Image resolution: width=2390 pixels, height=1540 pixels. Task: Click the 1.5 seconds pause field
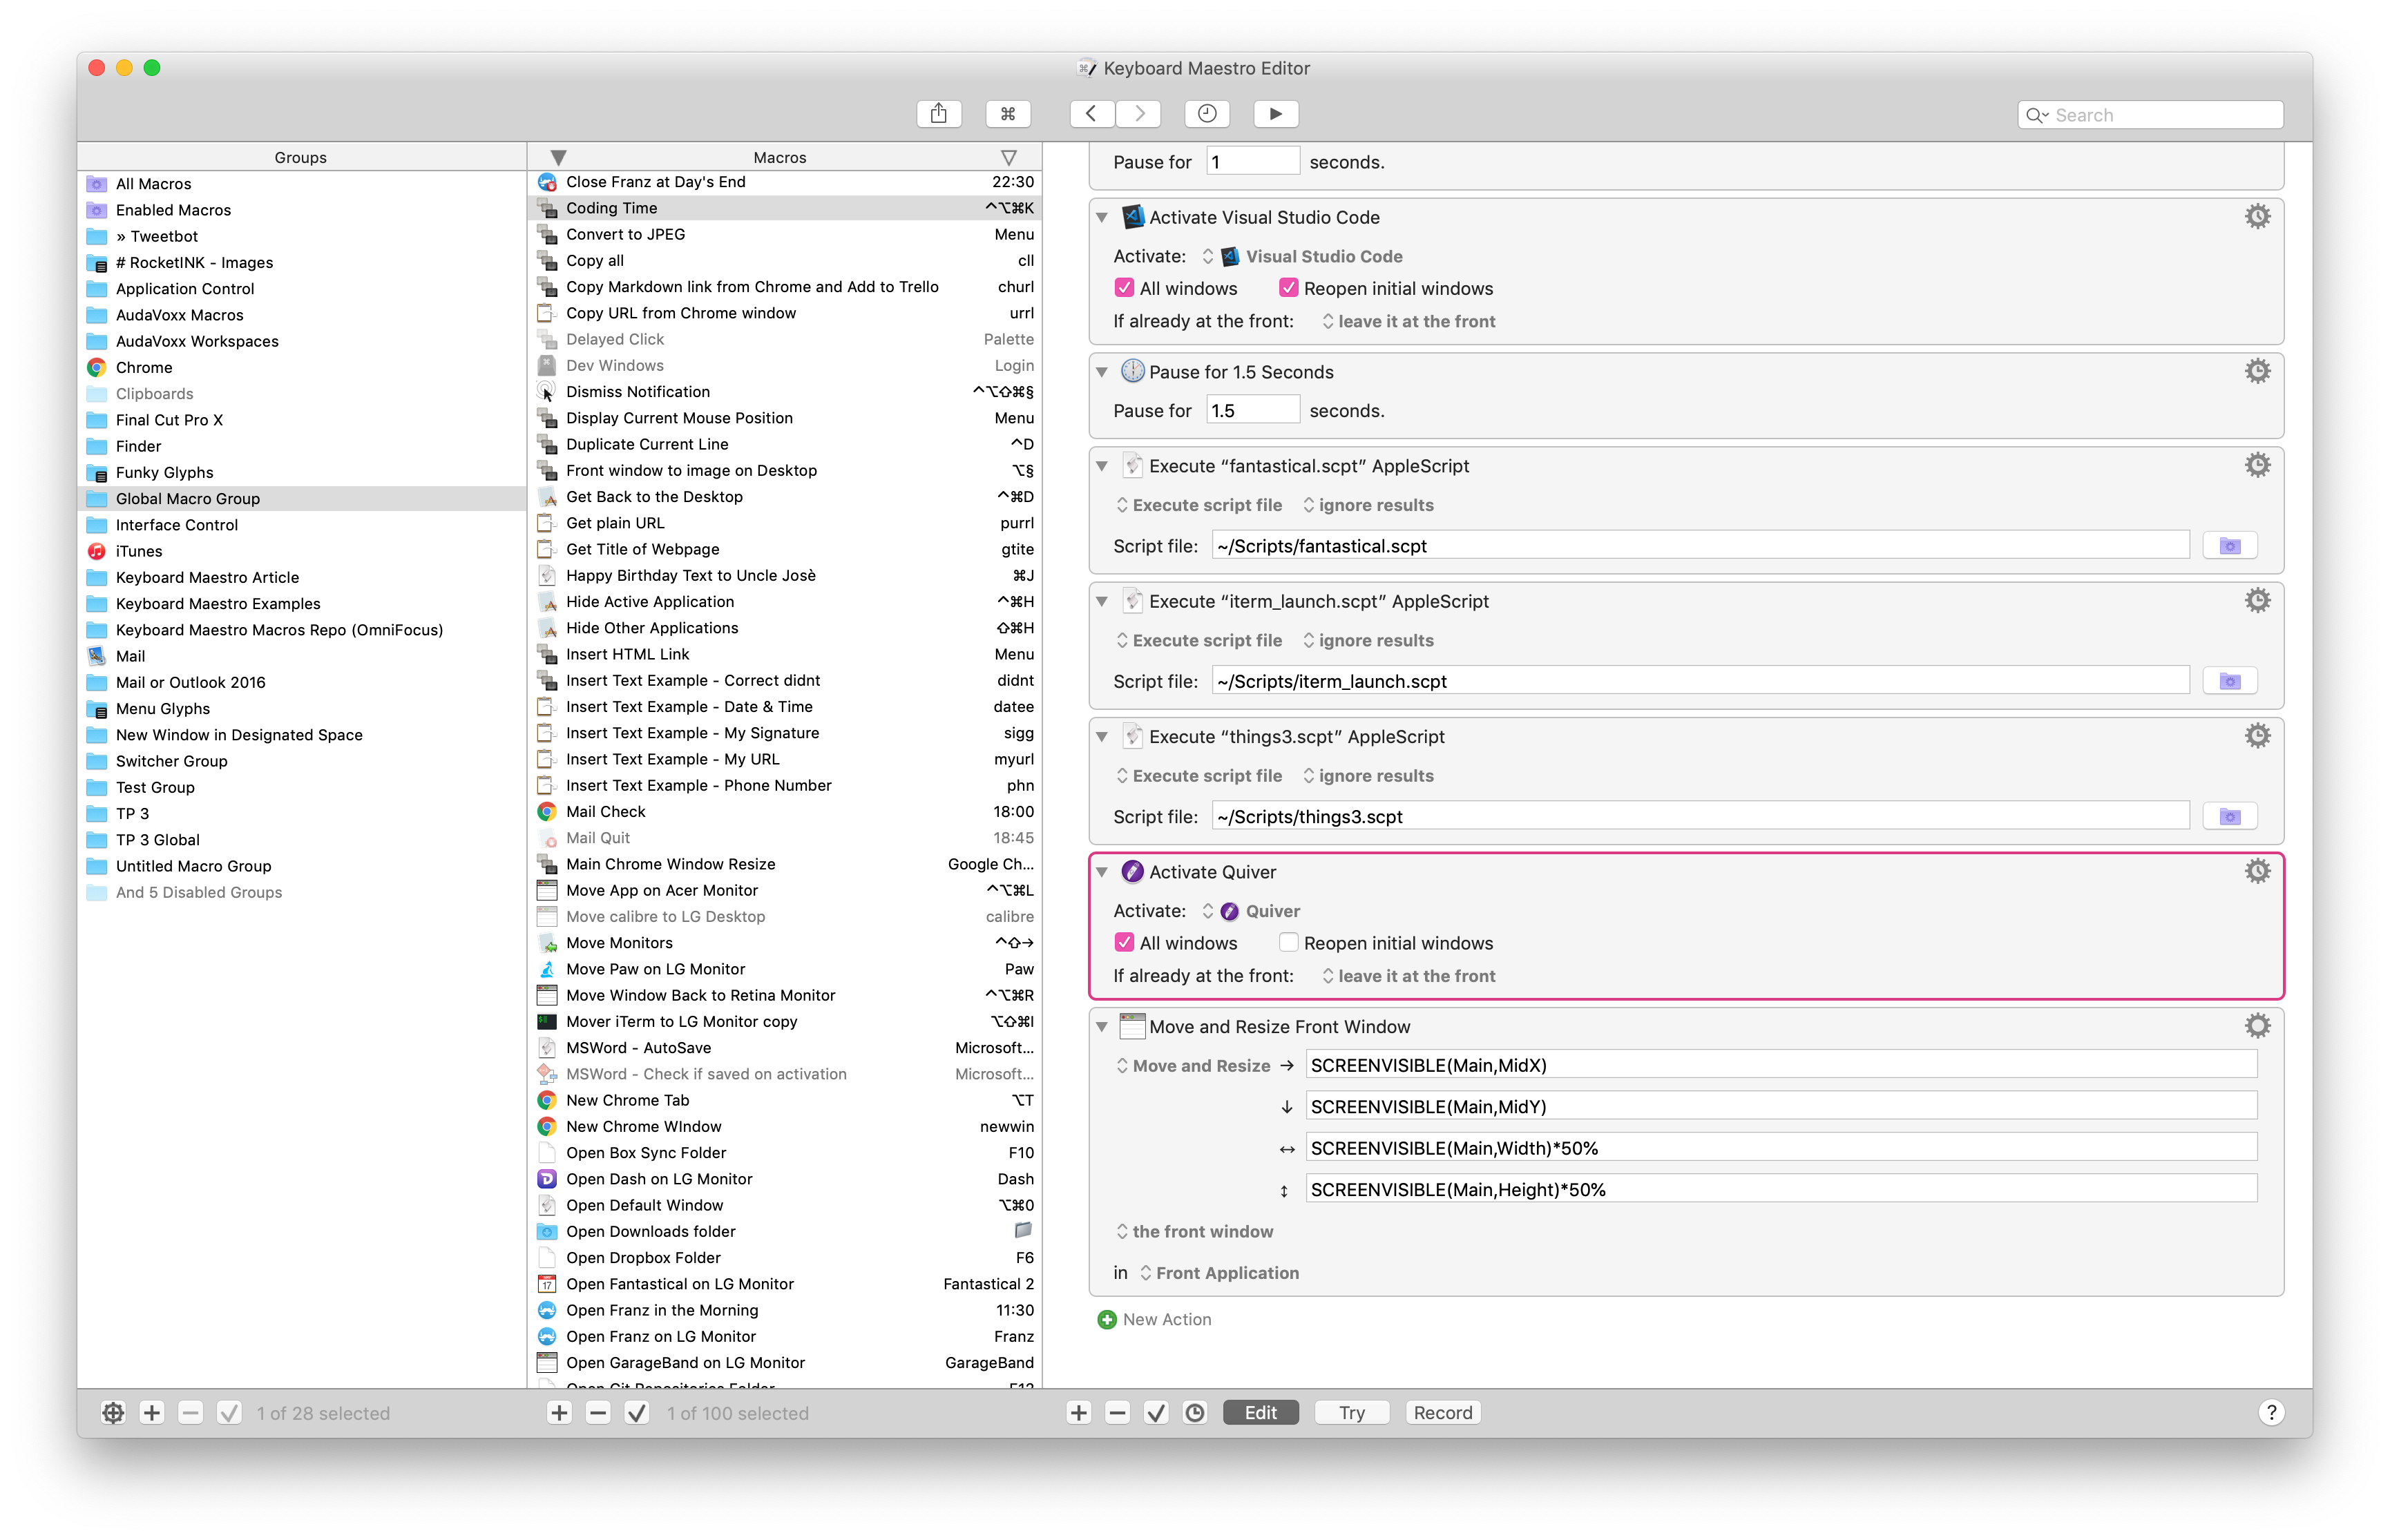coord(1252,411)
